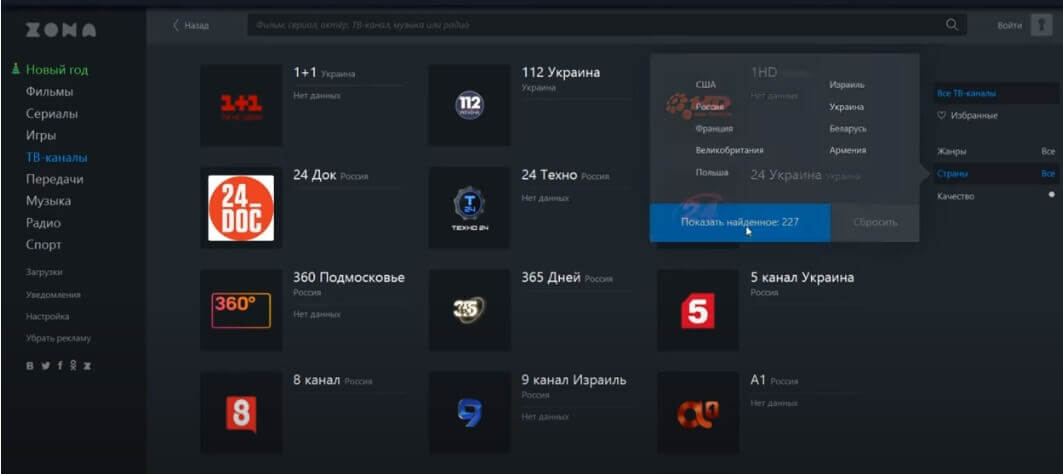1063x474 pixels.
Task: Open the 24 Док channel title
Action: coord(315,175)
